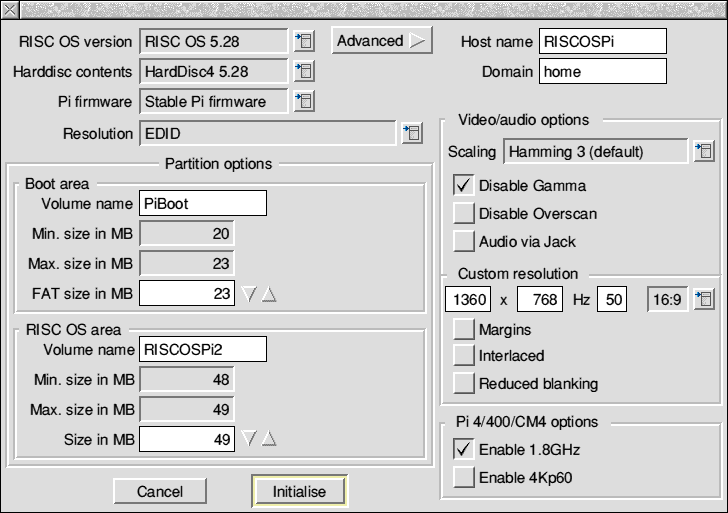728x513 pixels.
Task: Edit RISC OS area Volume name field
Action: [203, 349]
